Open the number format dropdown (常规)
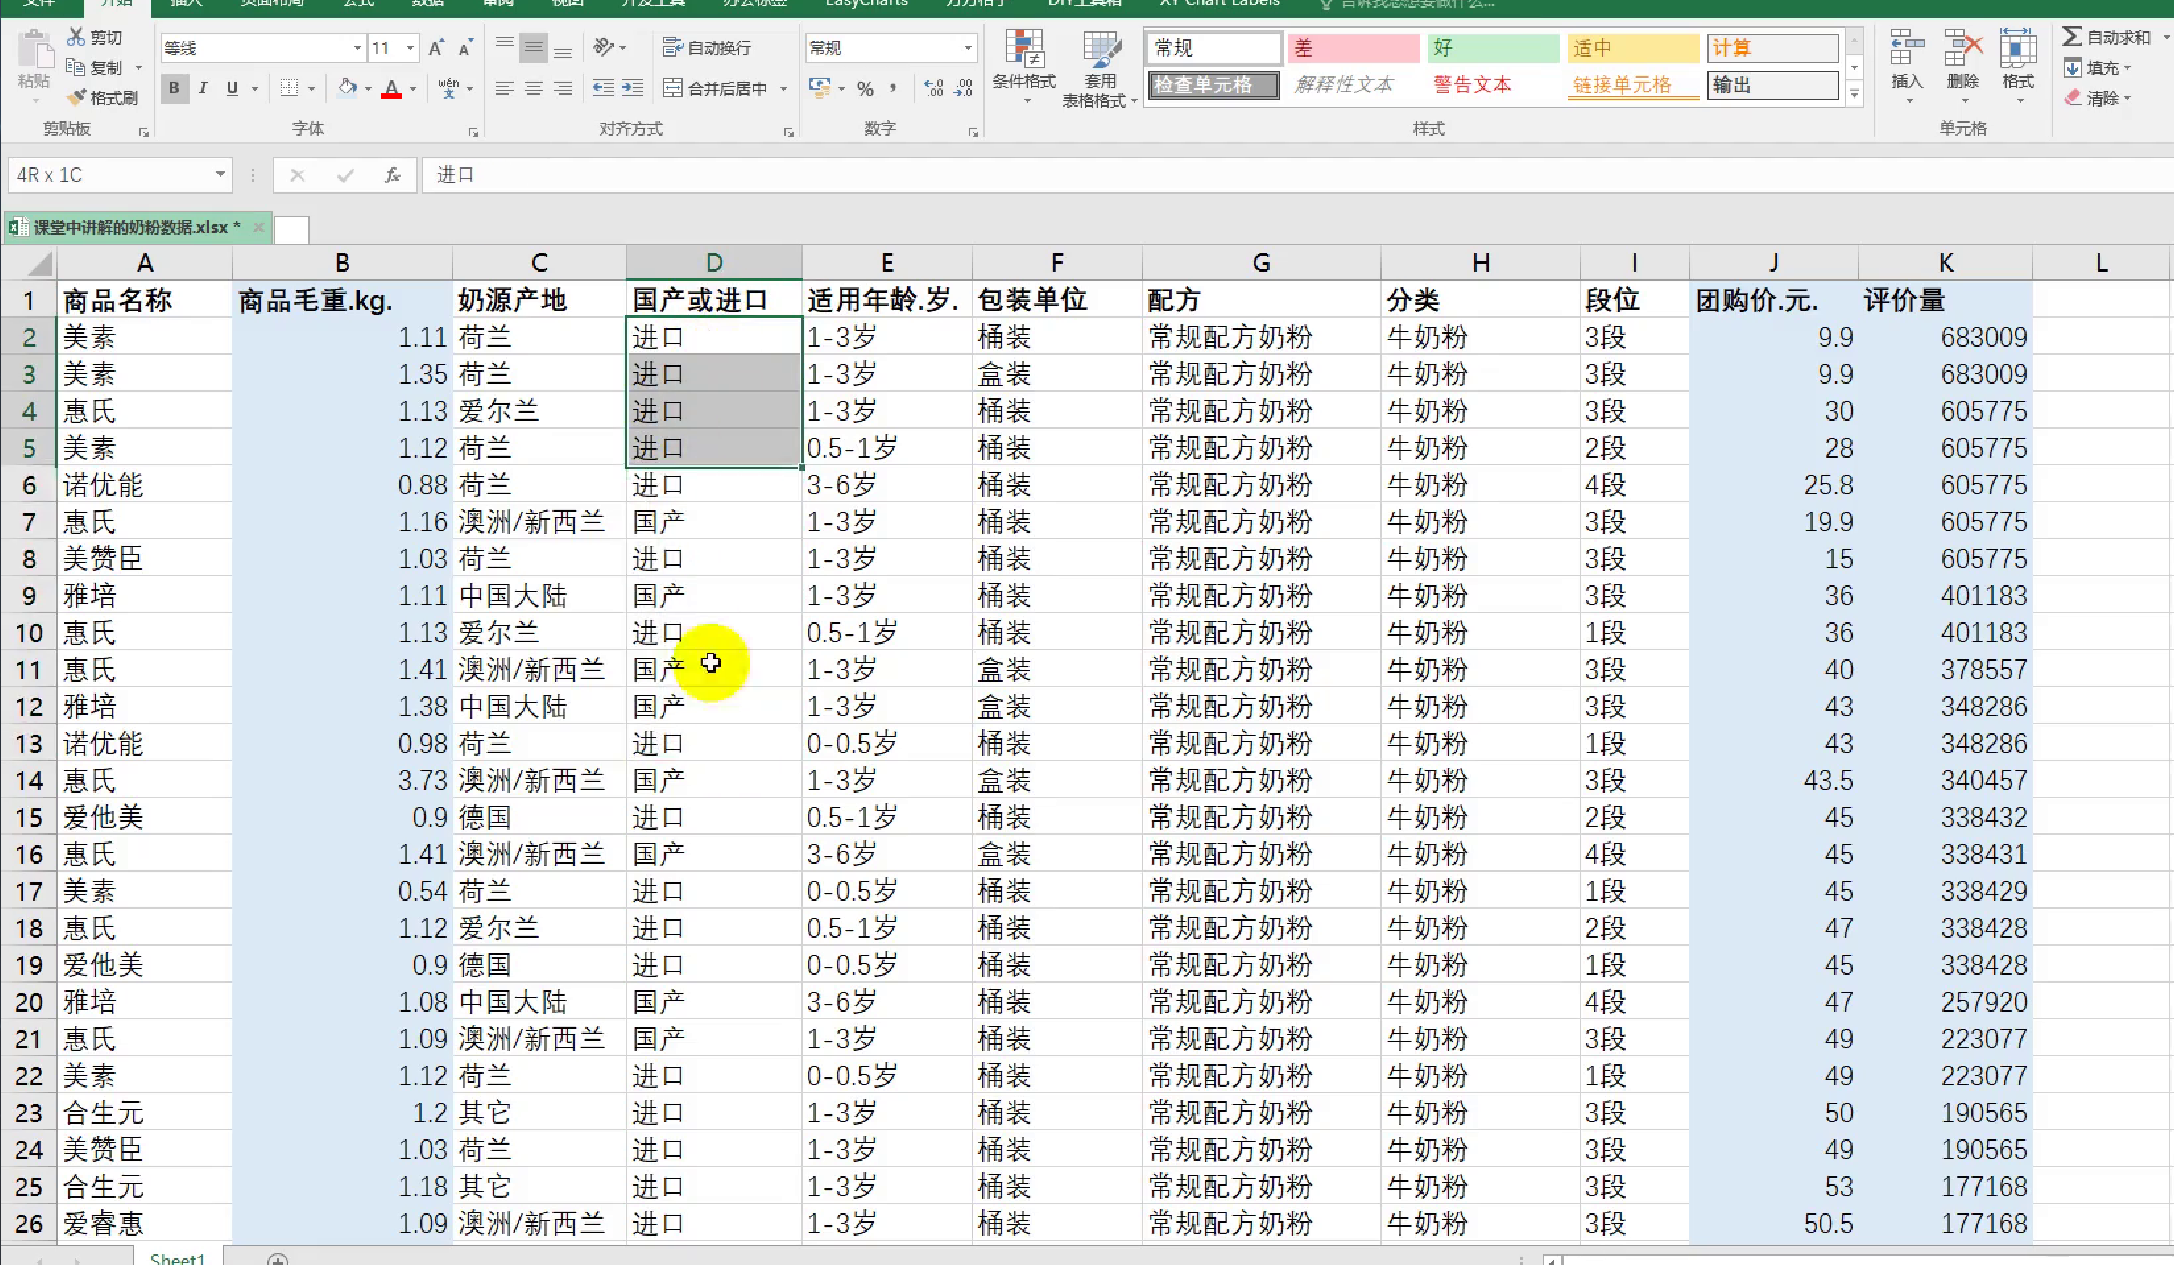Image resolution: width=2174 pixels, height=1265 pixels. (968, 48)
